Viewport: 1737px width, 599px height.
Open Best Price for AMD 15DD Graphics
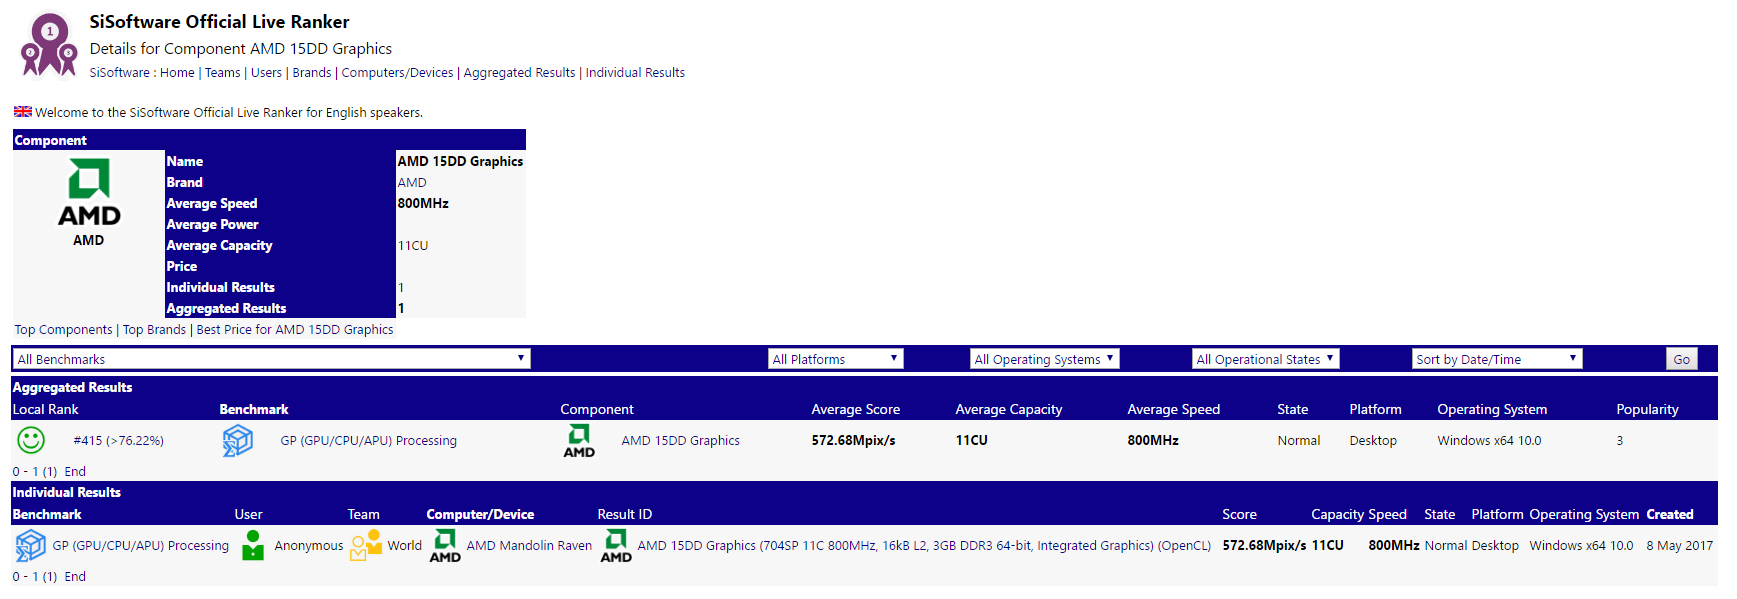(295, 330)
